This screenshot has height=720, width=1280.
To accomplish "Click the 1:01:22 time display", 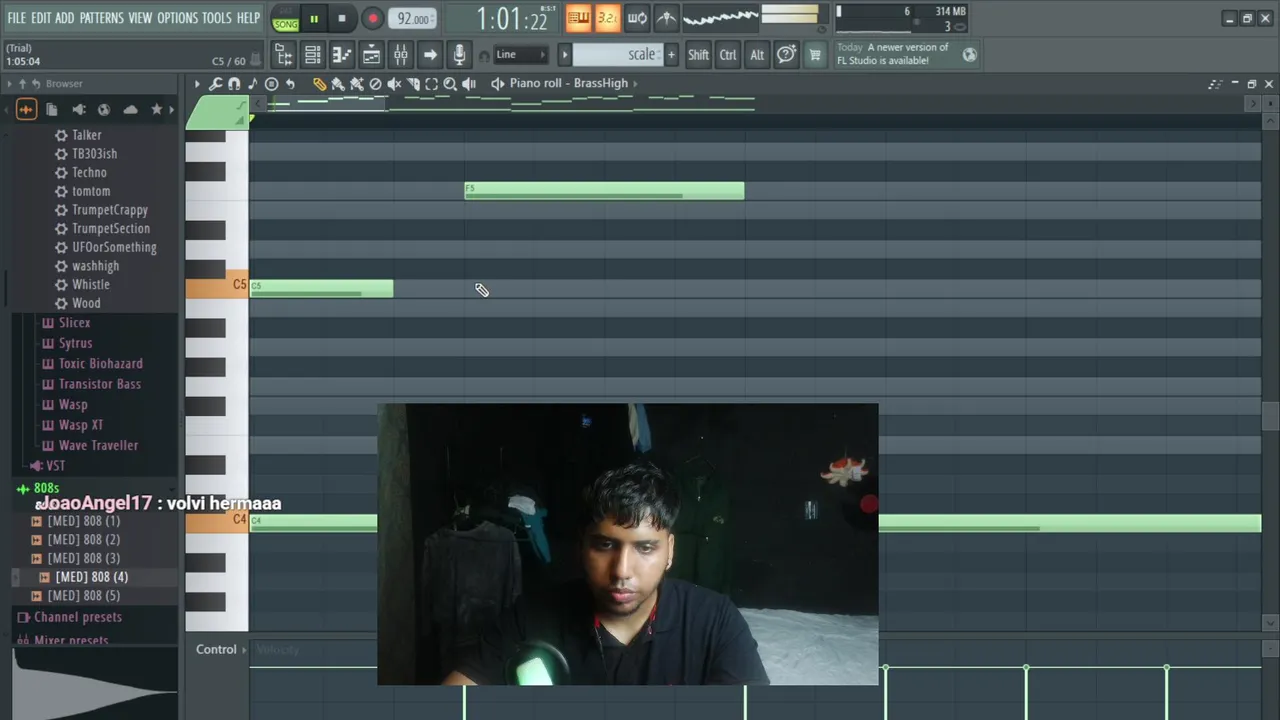I will (512, 19).
